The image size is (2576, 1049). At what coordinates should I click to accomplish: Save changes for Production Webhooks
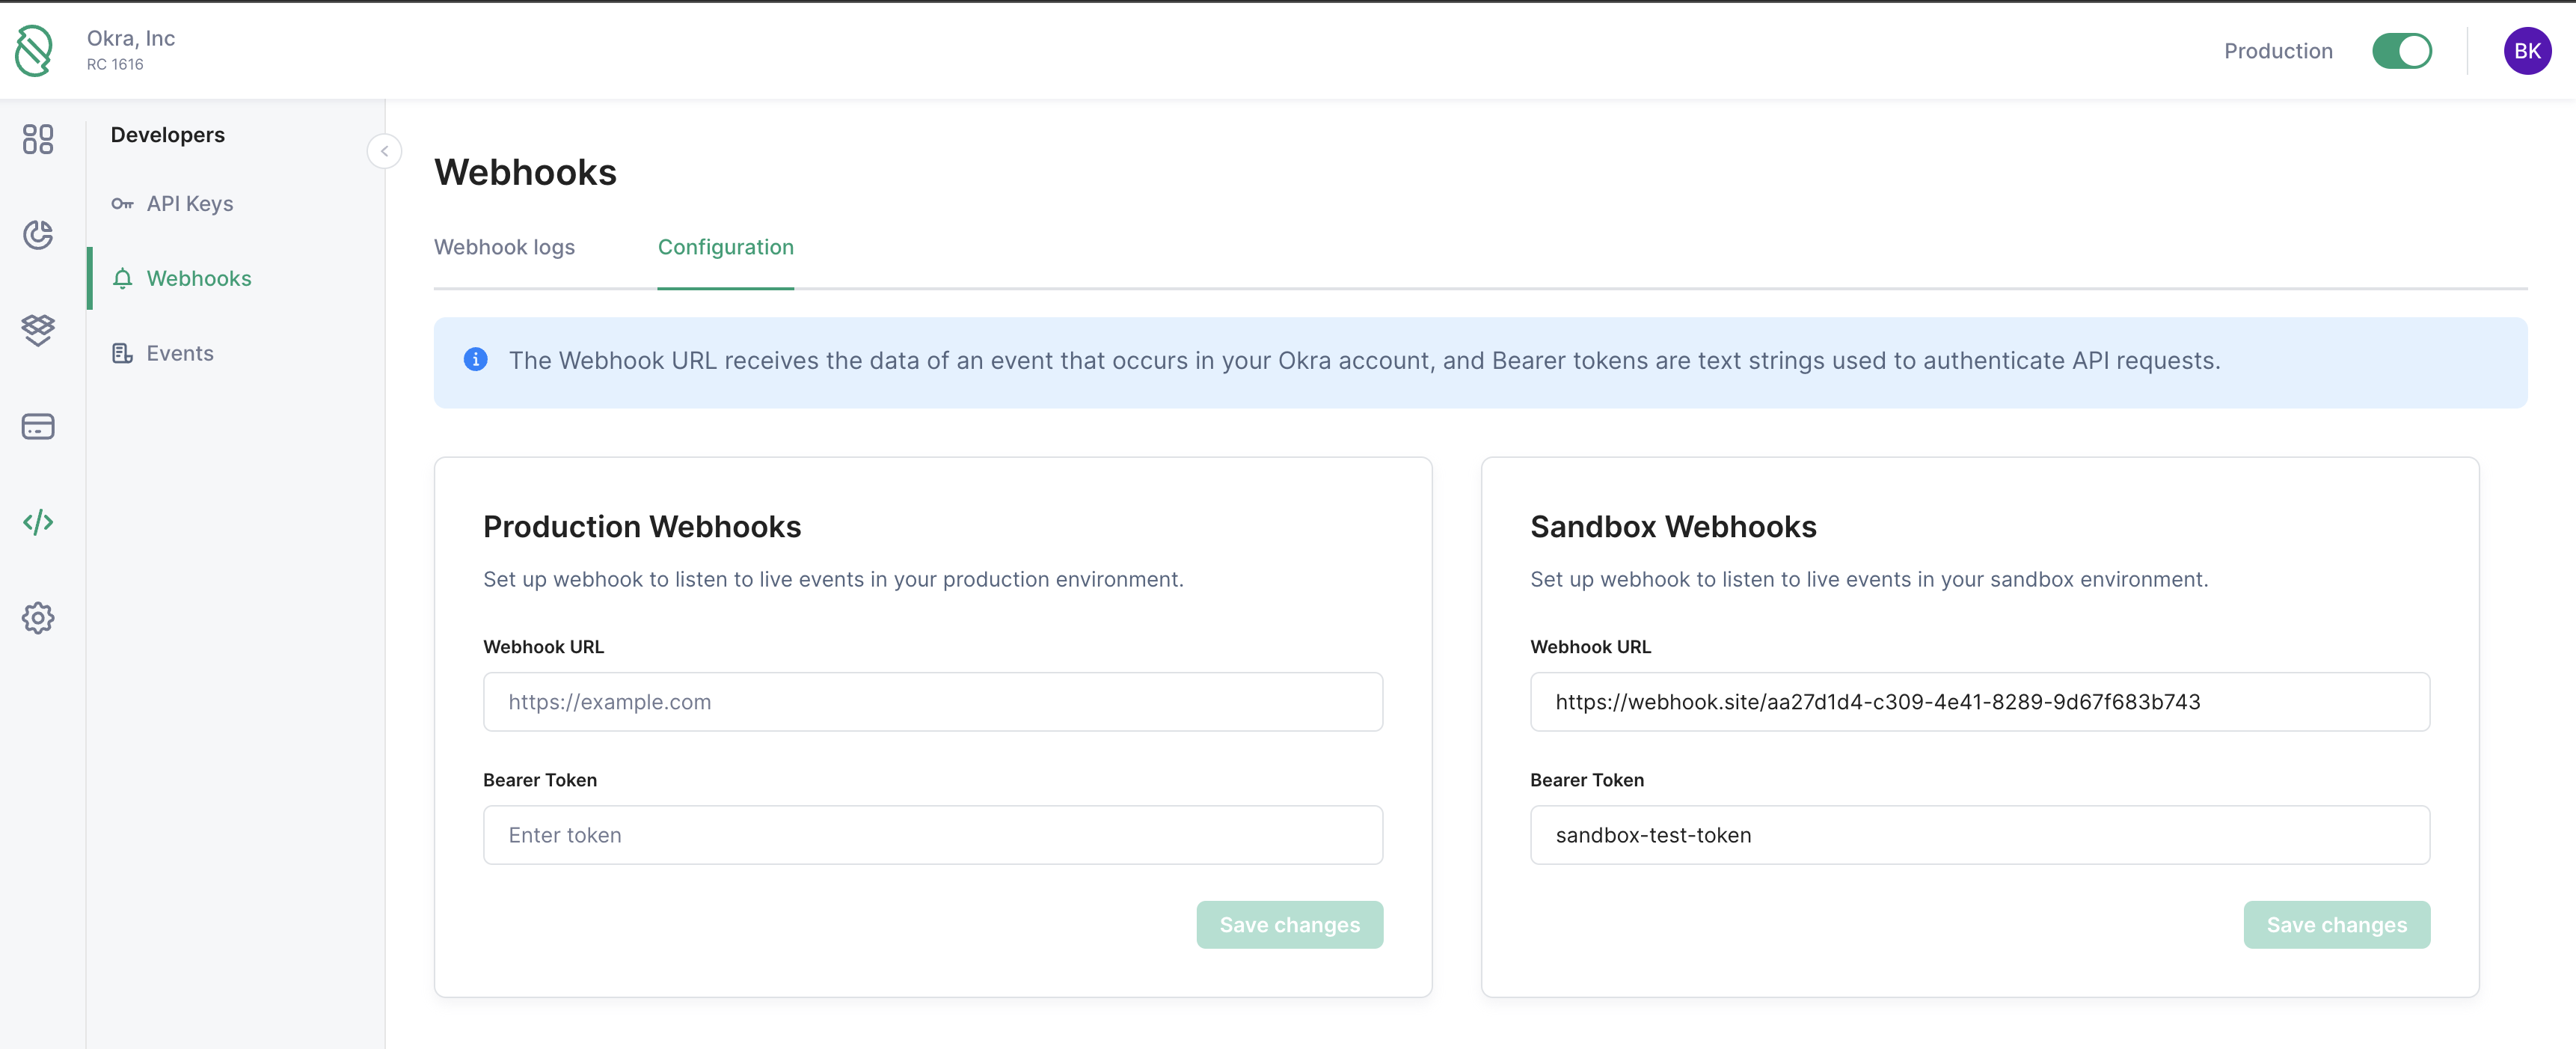pyautogui.click(x=1289, y=925)
